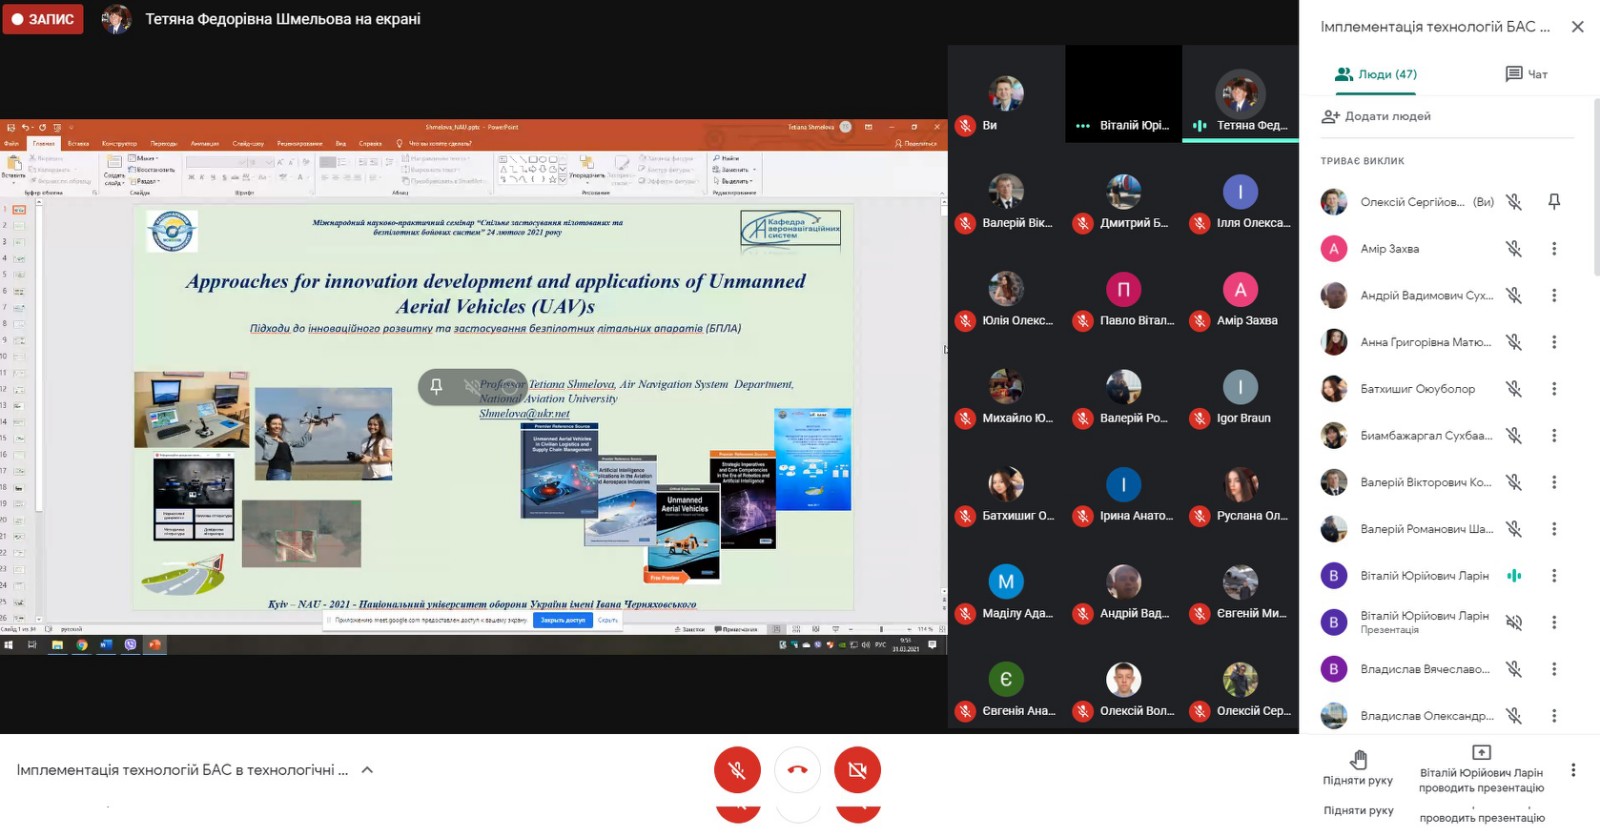Open Viber icon in shared taskbar
This screenshot has width=1600, height=837.
pyautogui.click(x=130, y=645)
